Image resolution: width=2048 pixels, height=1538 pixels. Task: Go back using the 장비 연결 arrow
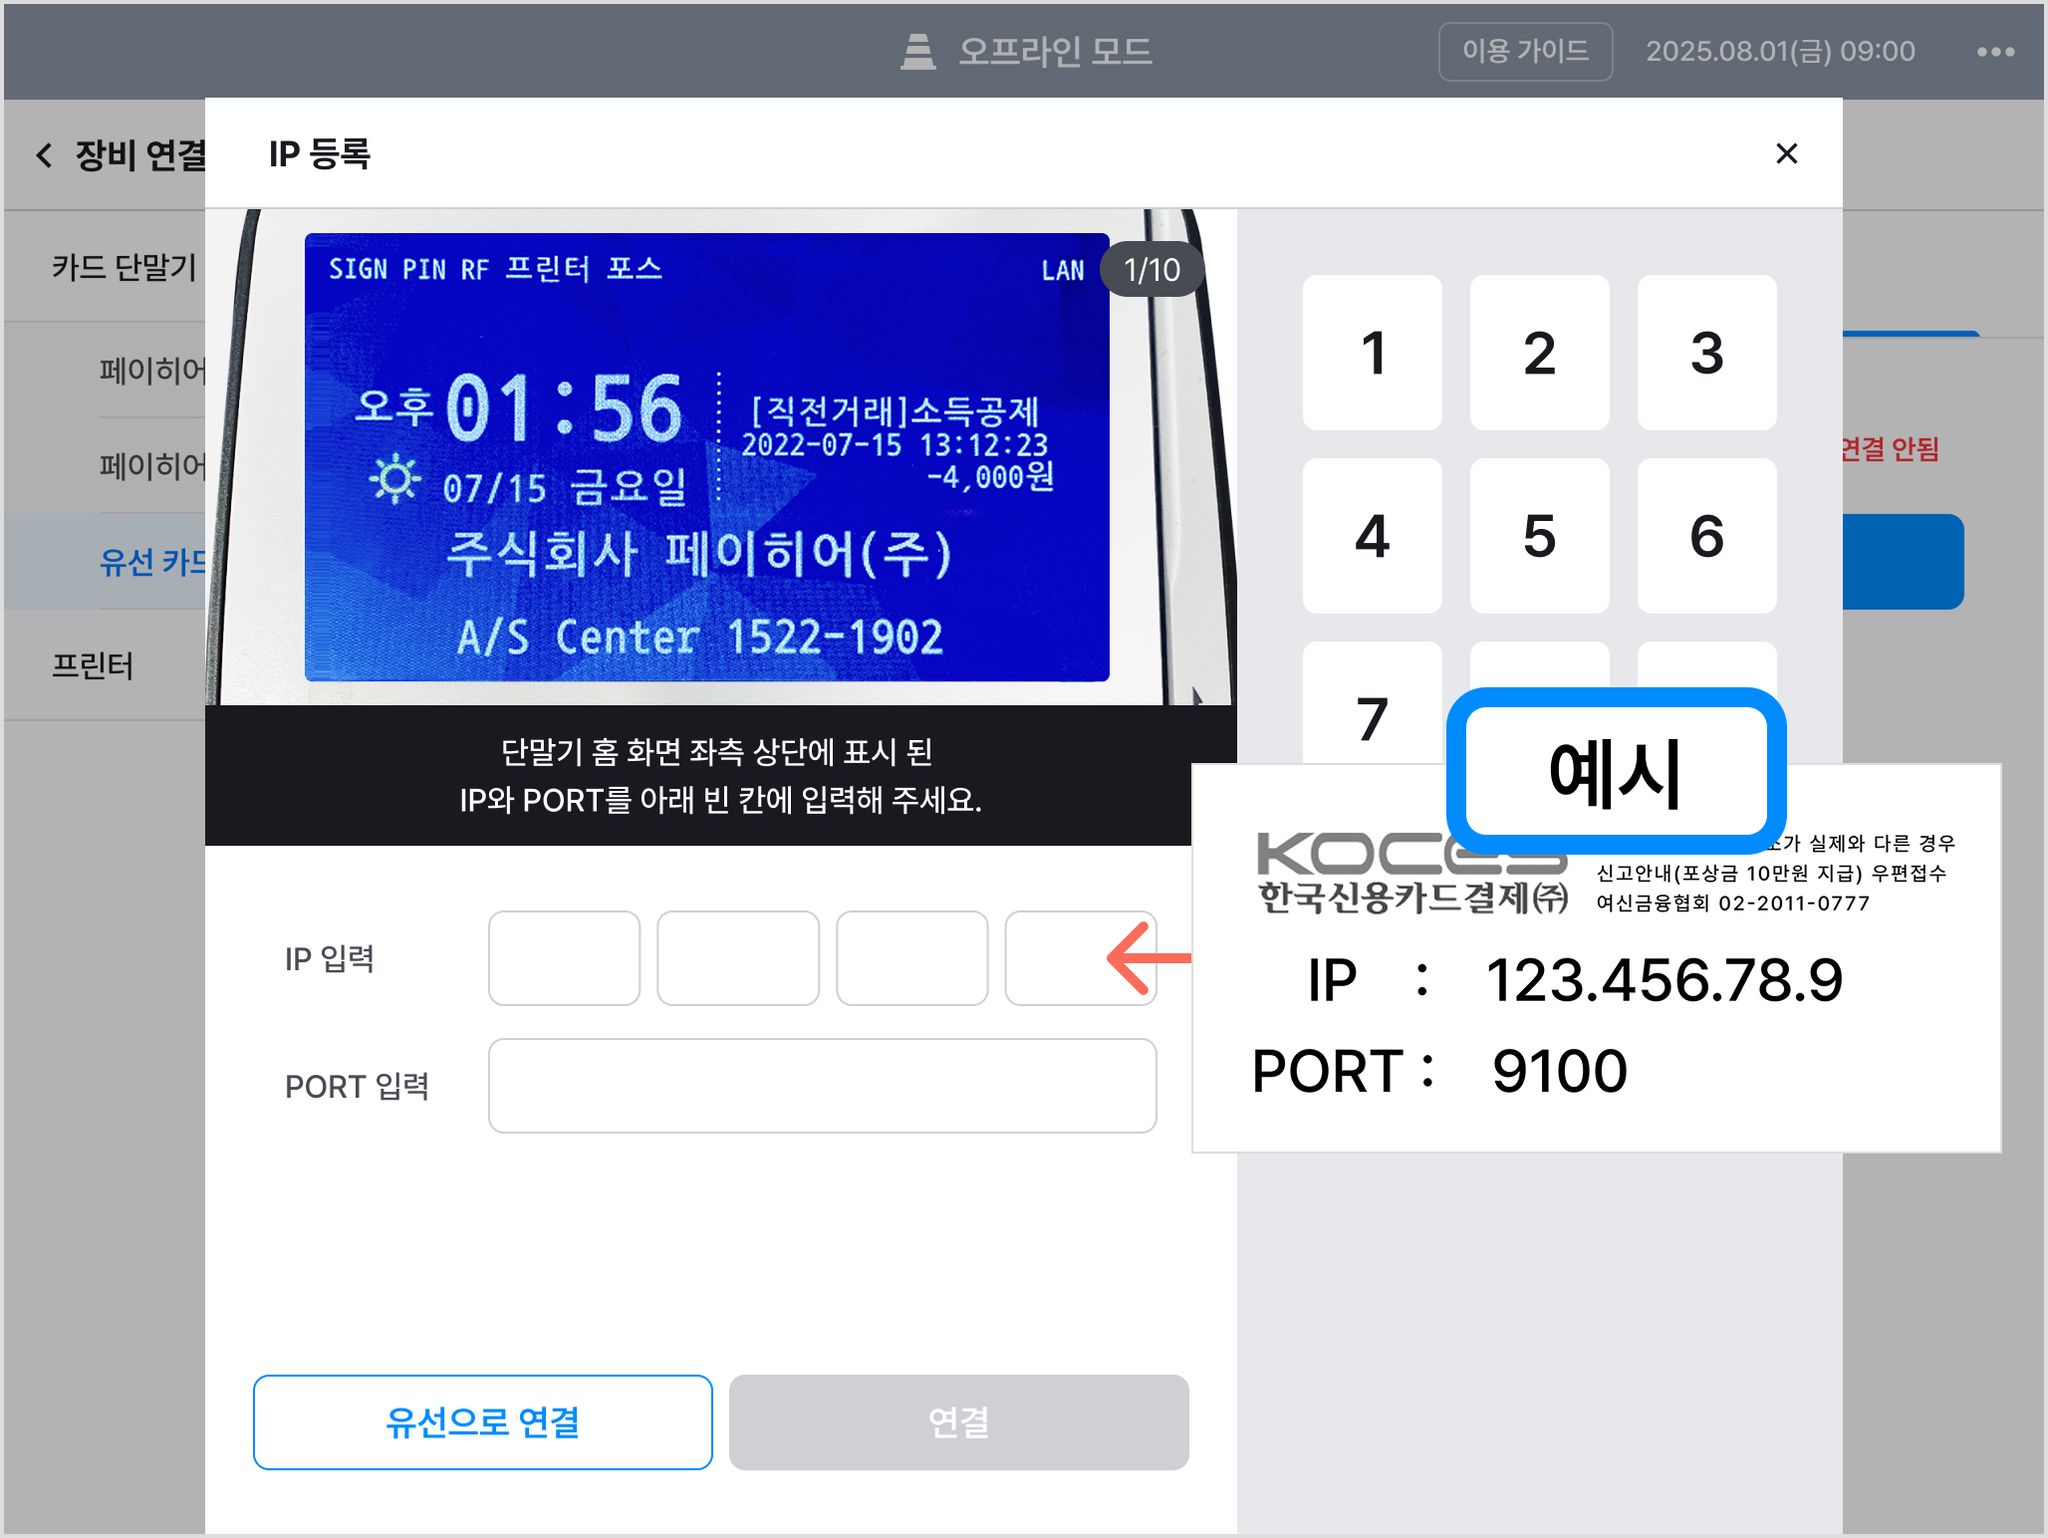pos(44,155)
